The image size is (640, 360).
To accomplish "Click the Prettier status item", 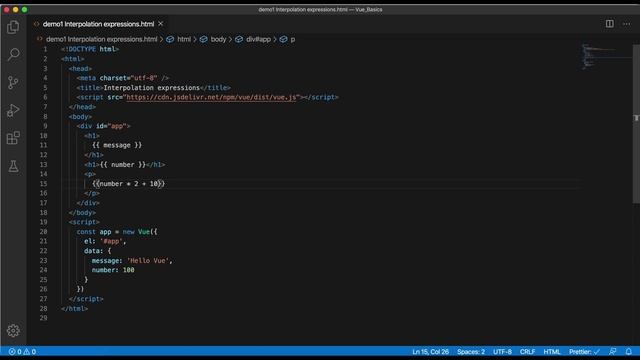I will (584, 352).
